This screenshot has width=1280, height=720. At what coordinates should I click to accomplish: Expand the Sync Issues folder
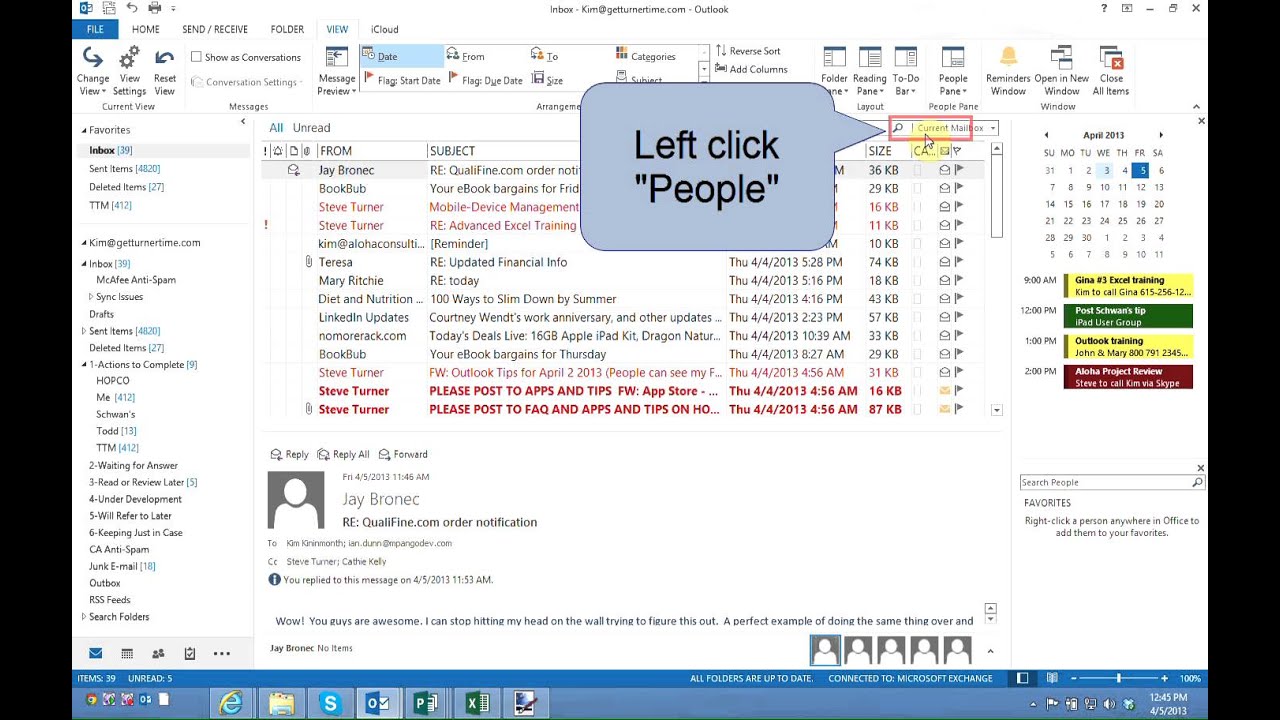(x=91, y=297)
